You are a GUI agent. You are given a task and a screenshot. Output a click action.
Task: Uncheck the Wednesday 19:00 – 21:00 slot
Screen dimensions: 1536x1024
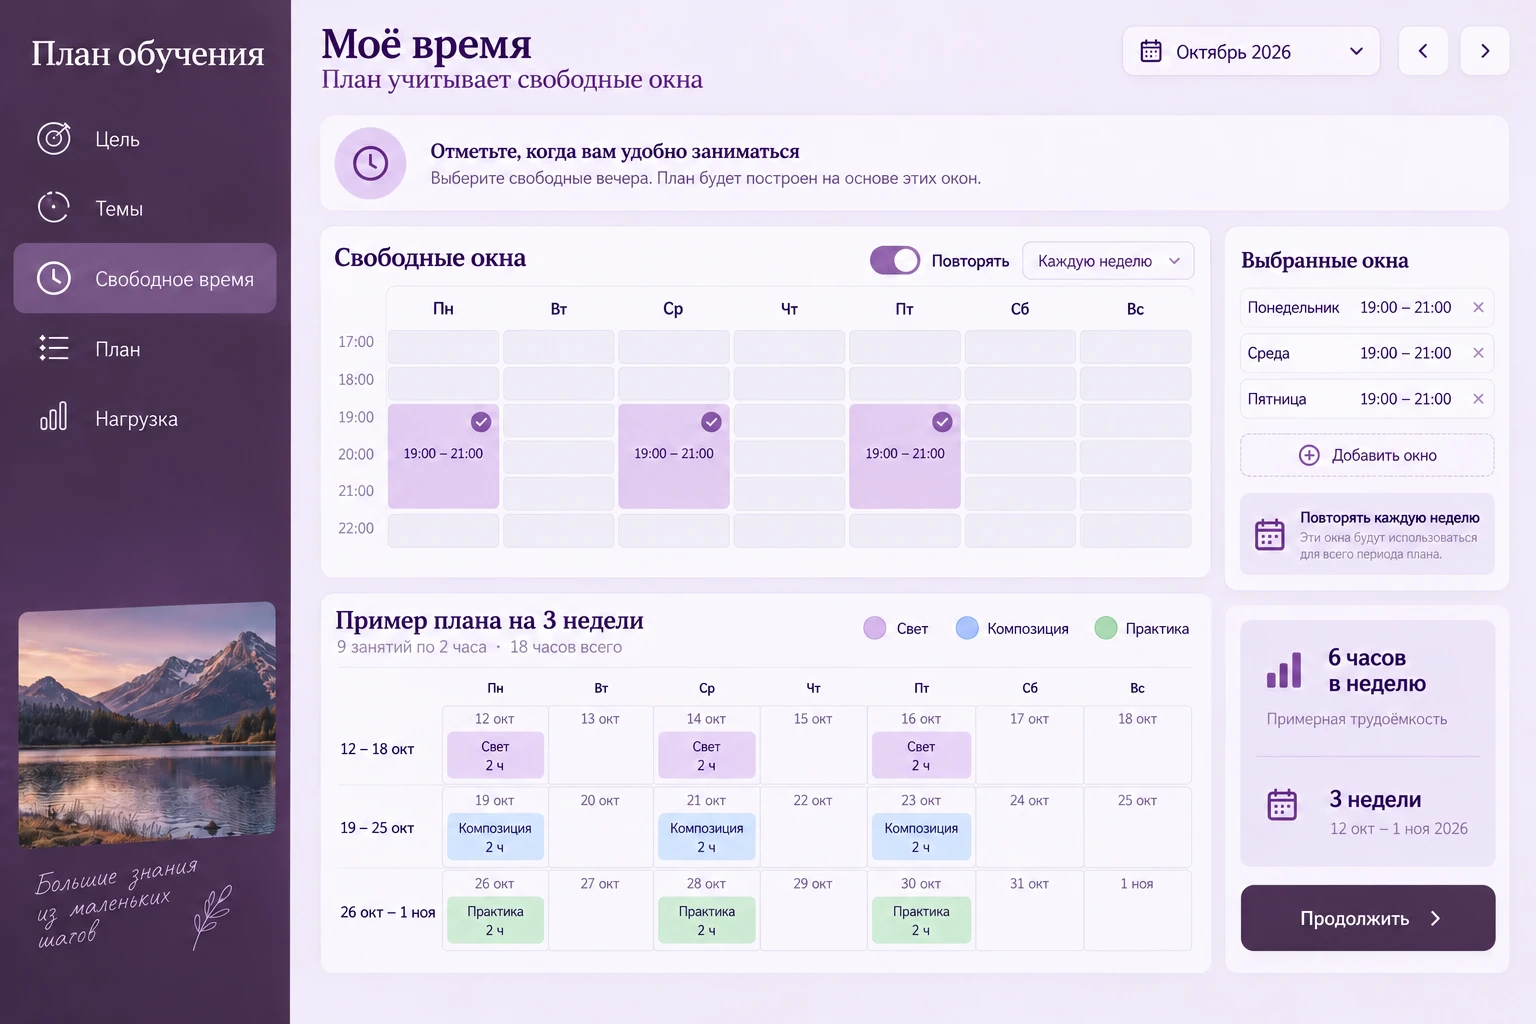click(711, 422)
